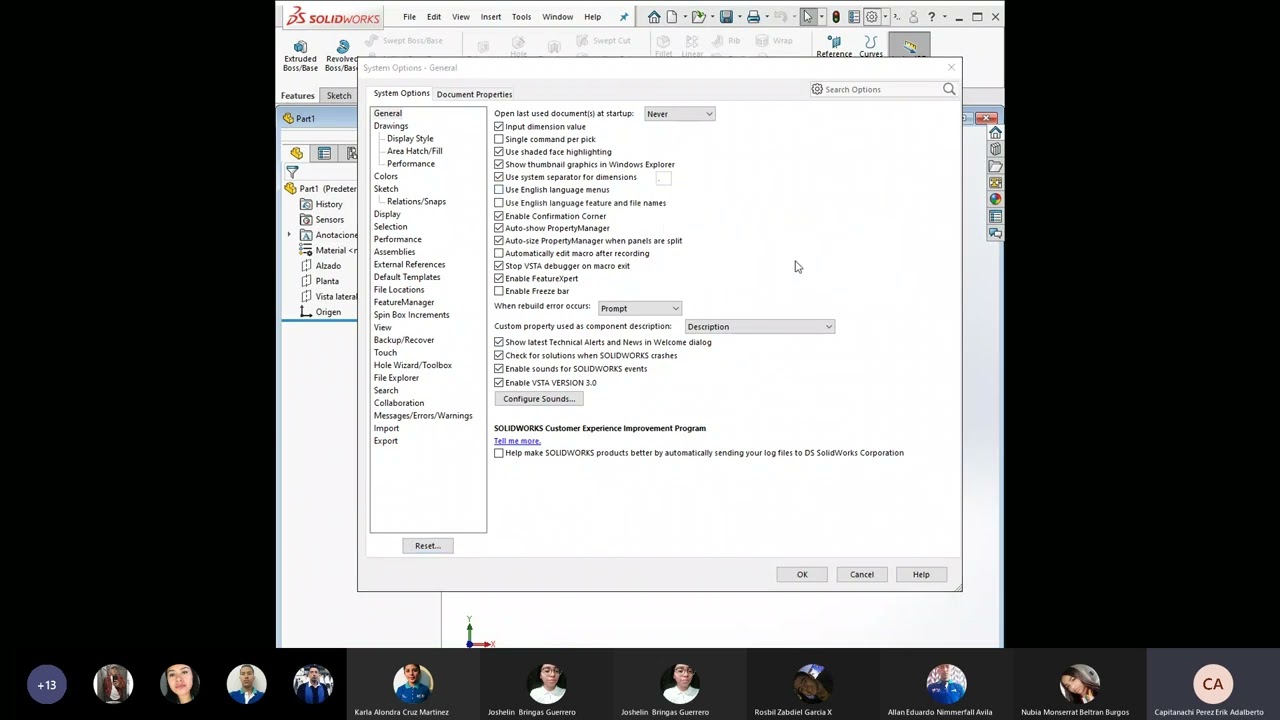Select the System Options tab

point(401,93)
